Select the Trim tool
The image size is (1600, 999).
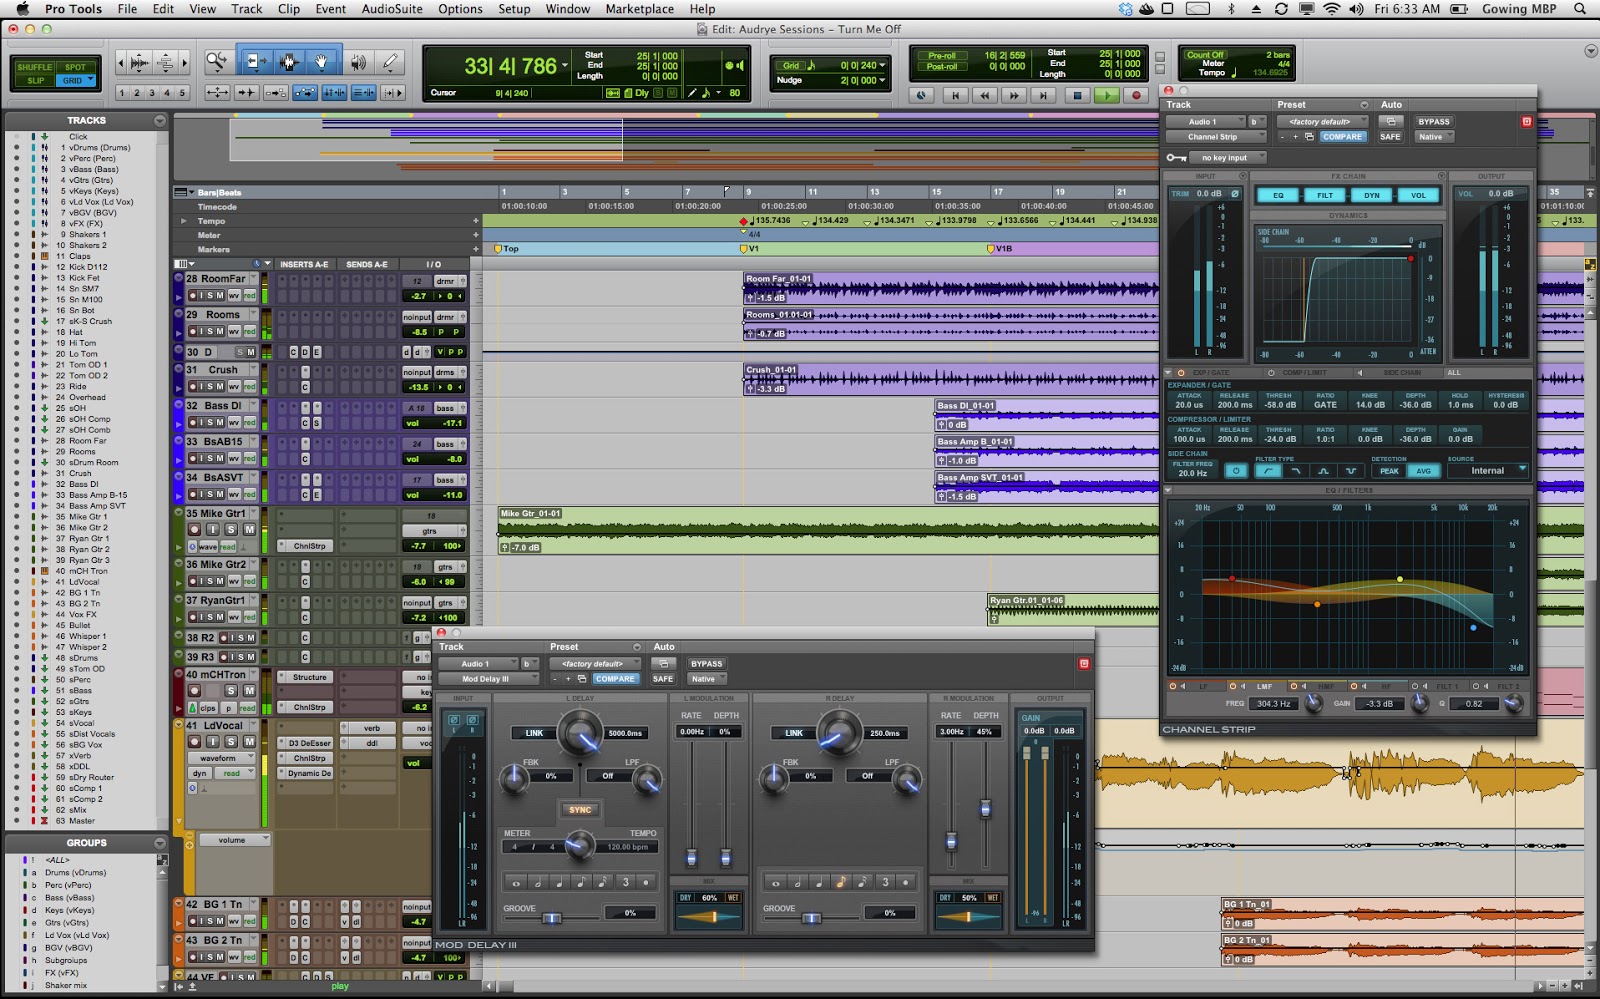click(257, 60)
